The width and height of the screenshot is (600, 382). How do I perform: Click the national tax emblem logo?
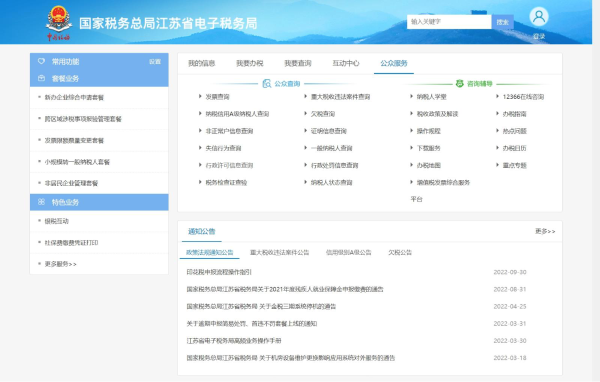(59, 23)
